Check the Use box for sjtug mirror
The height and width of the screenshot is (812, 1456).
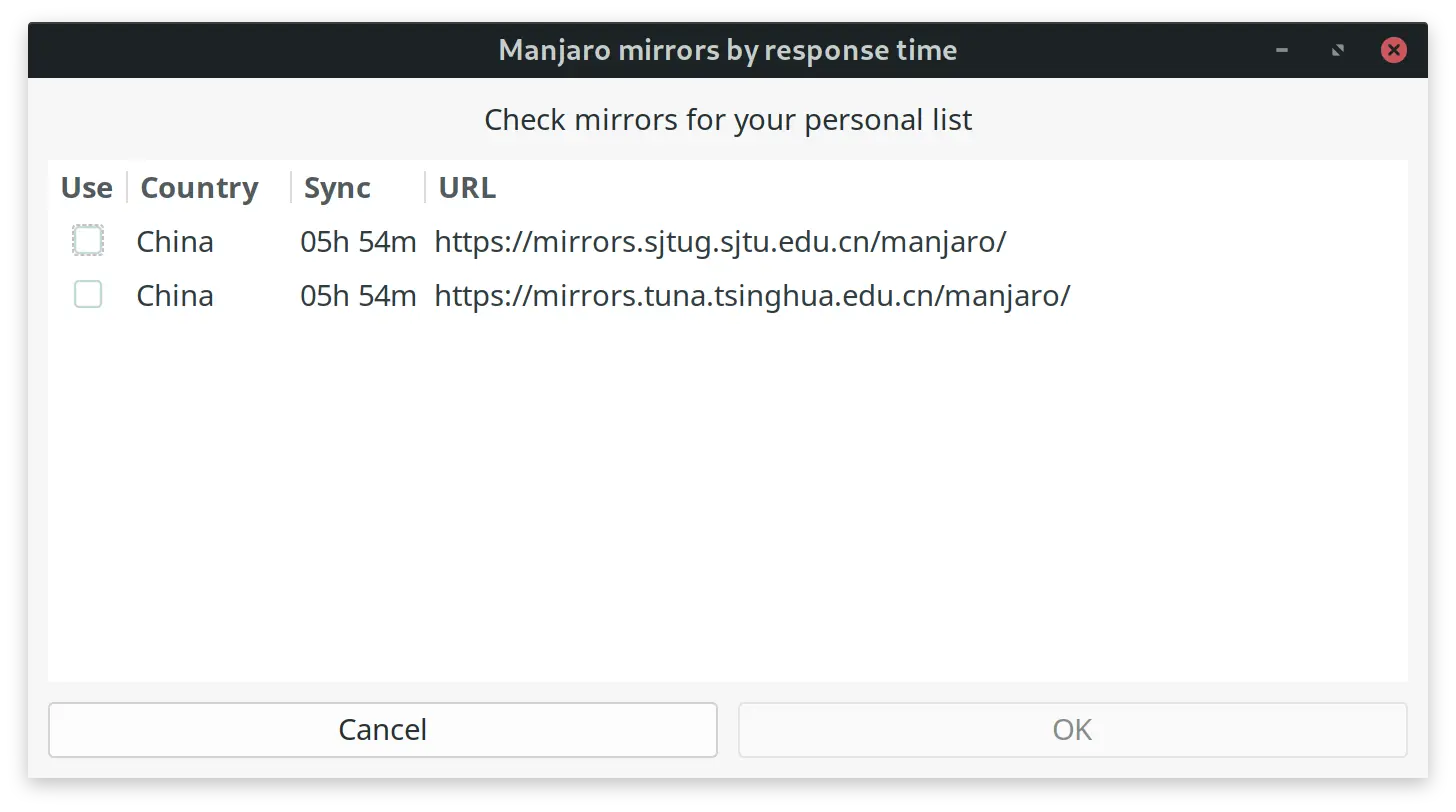88,241
